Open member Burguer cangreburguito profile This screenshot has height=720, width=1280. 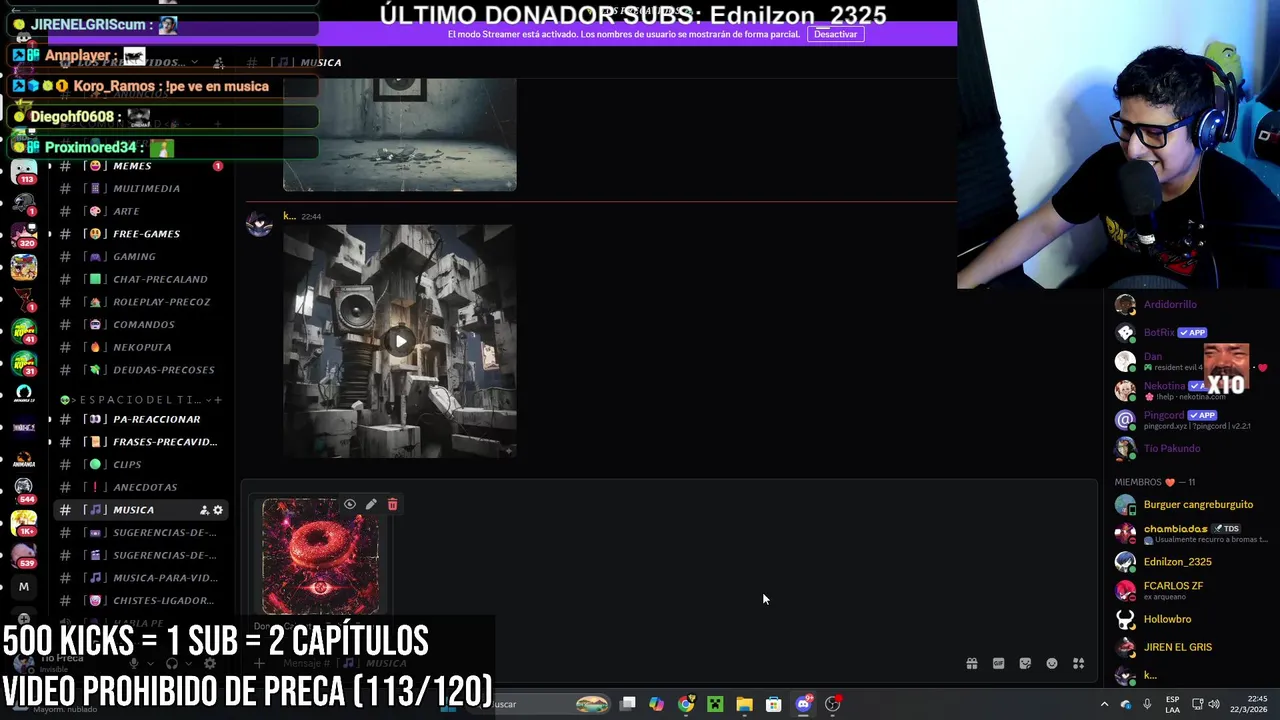tap(1190, 505)
